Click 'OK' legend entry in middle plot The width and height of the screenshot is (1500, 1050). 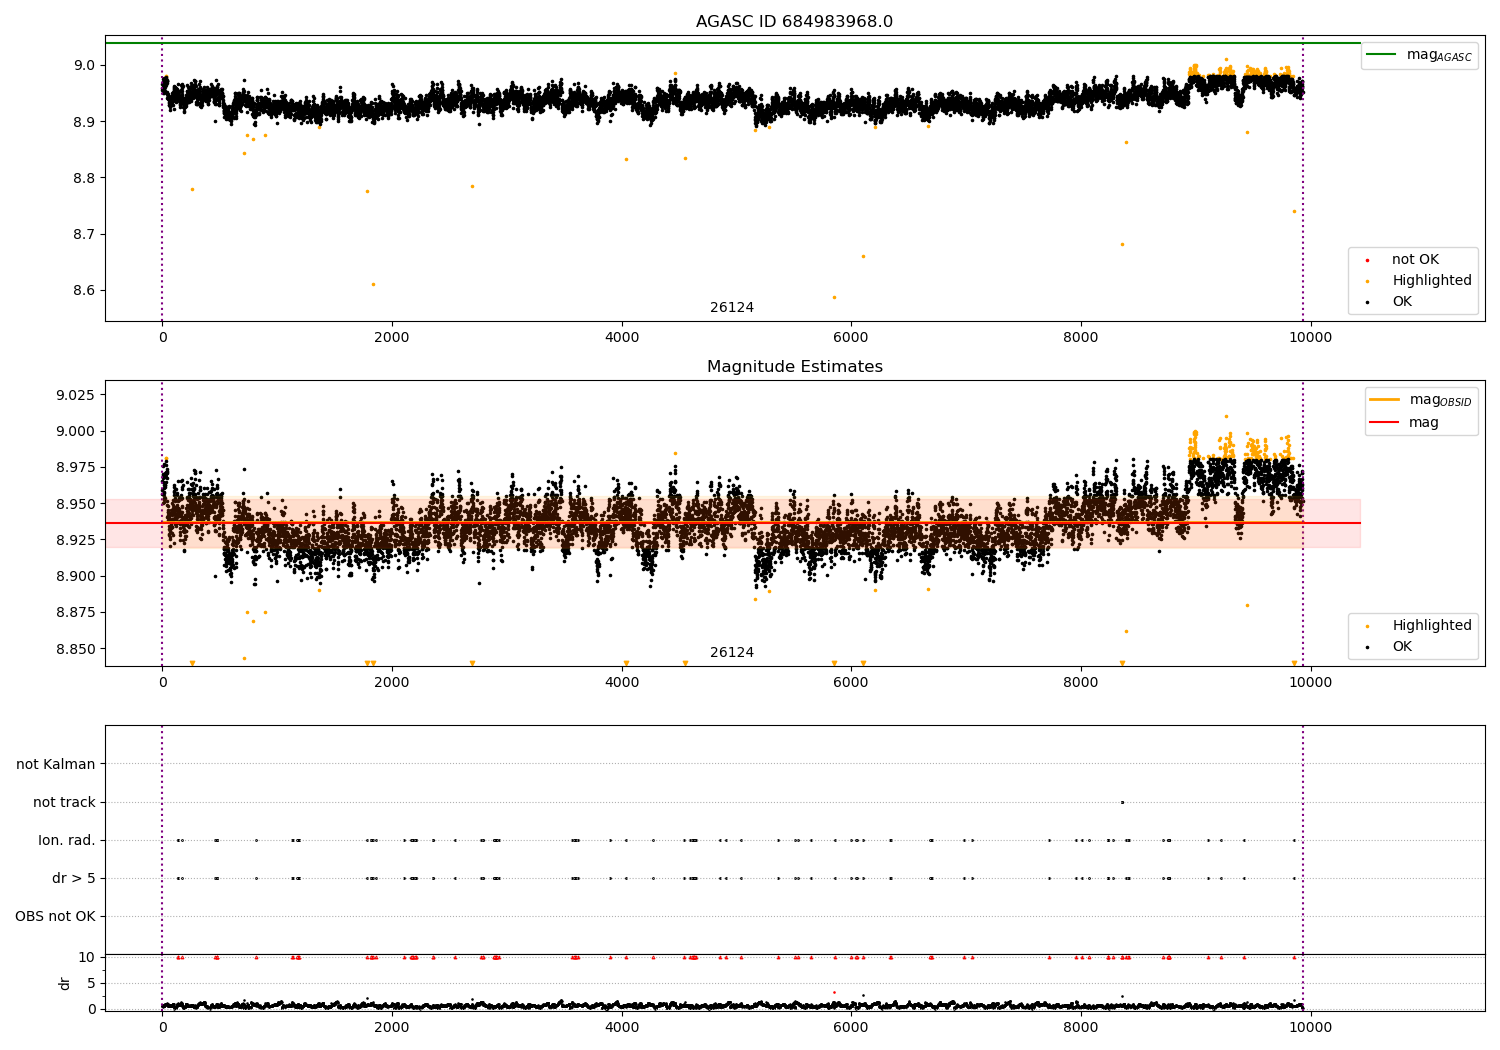tap(1401, 647)
